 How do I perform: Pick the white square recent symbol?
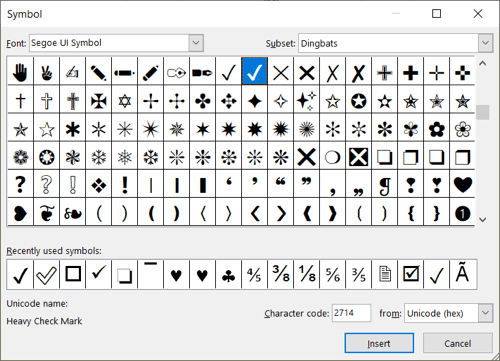72,274
